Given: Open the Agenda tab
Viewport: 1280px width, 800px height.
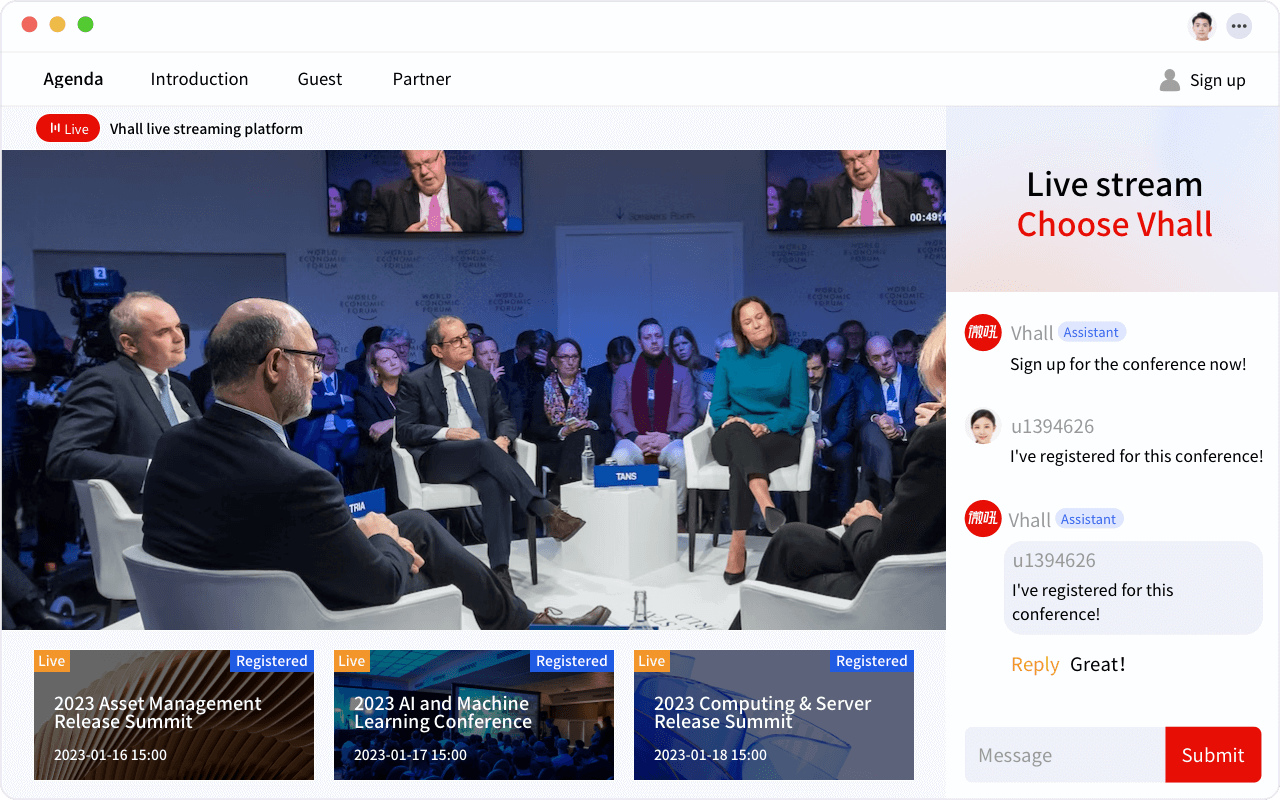Looking at the screenshot, I should coord(73,79).
